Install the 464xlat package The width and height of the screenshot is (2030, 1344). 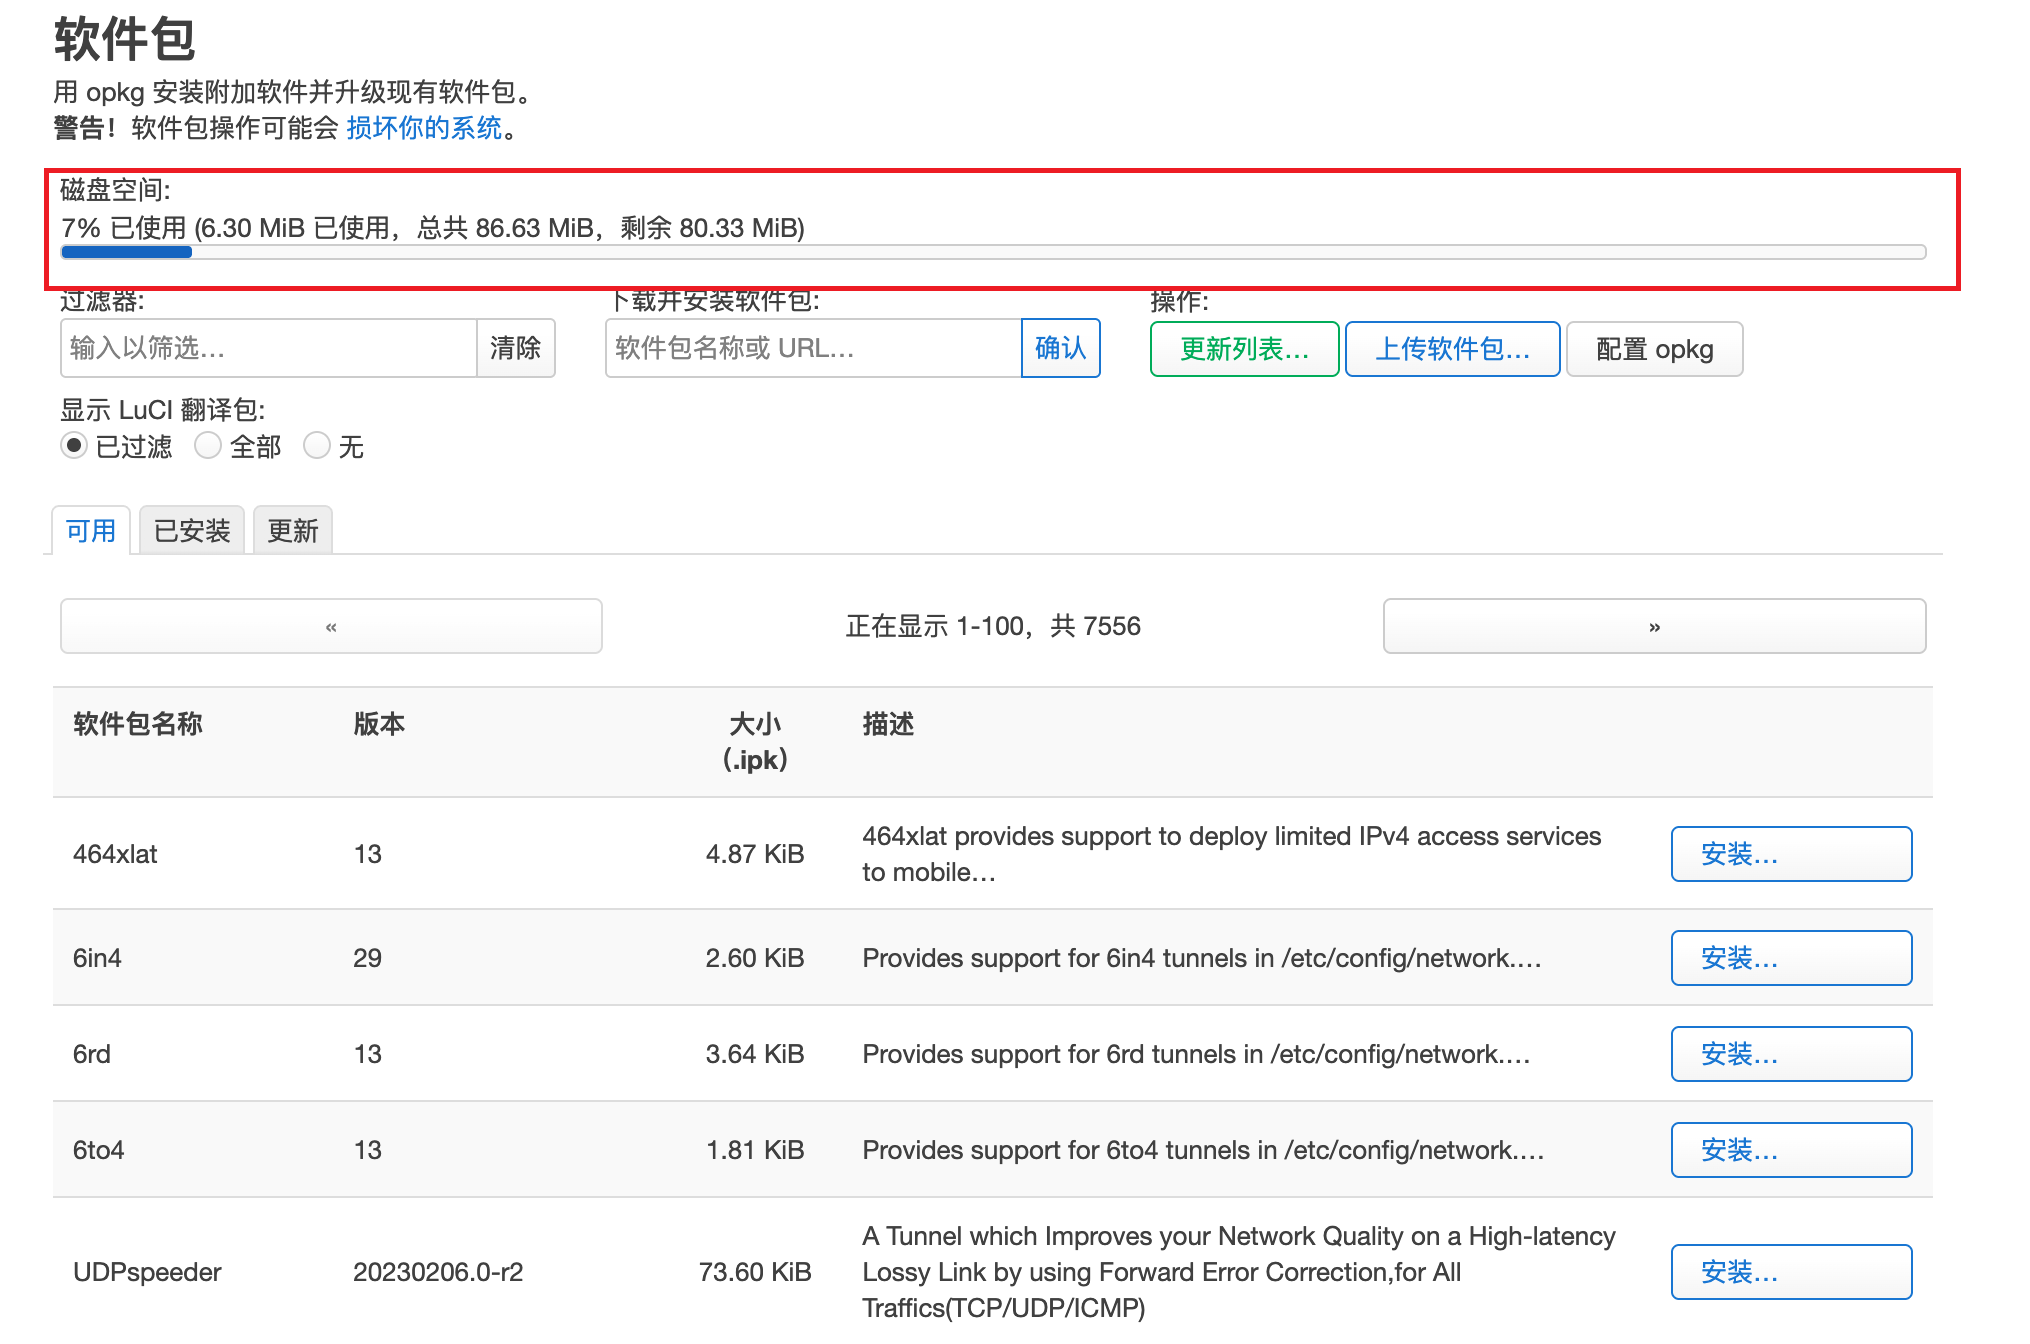pos(1790,854)
